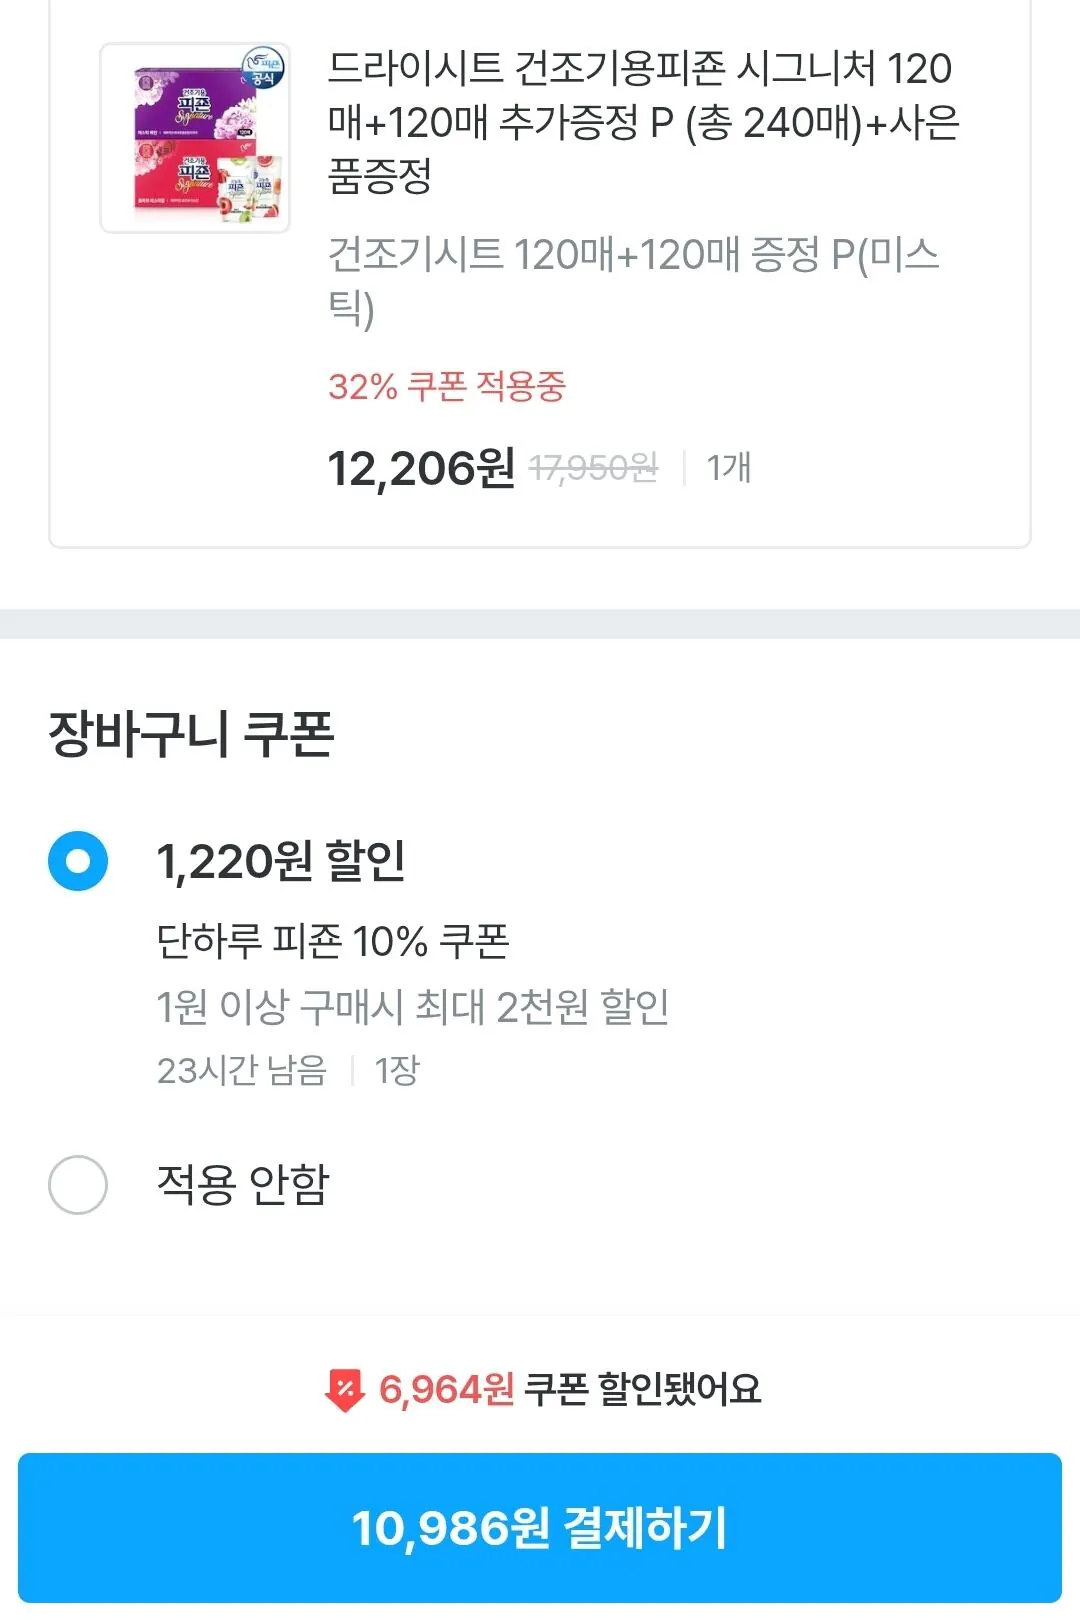This screenshot has height=1620, width=1080.
Task: Click the 23시간 남음 remaining time
Action: tap(242, 1070)
